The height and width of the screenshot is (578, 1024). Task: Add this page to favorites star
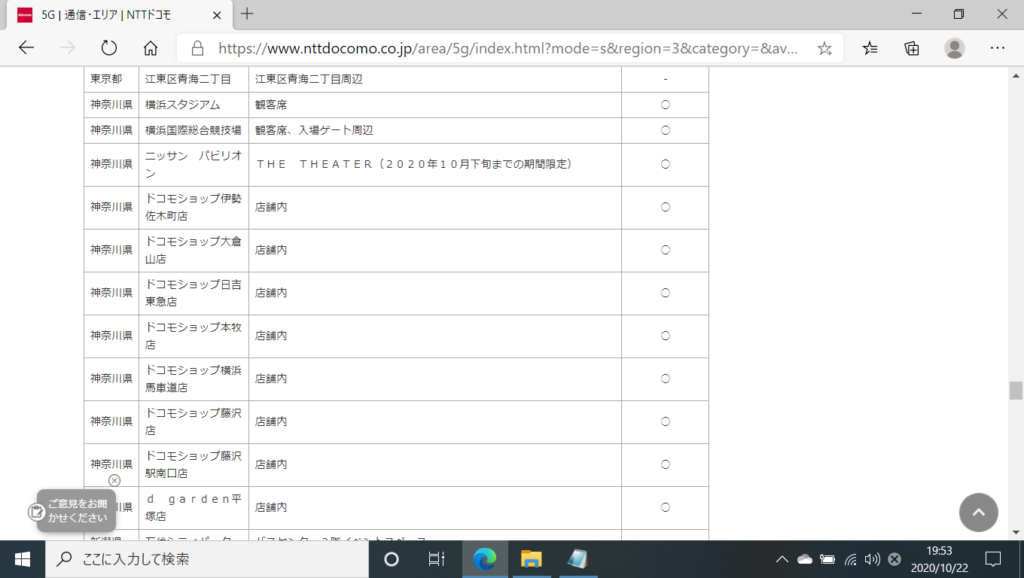coord(825,48)
